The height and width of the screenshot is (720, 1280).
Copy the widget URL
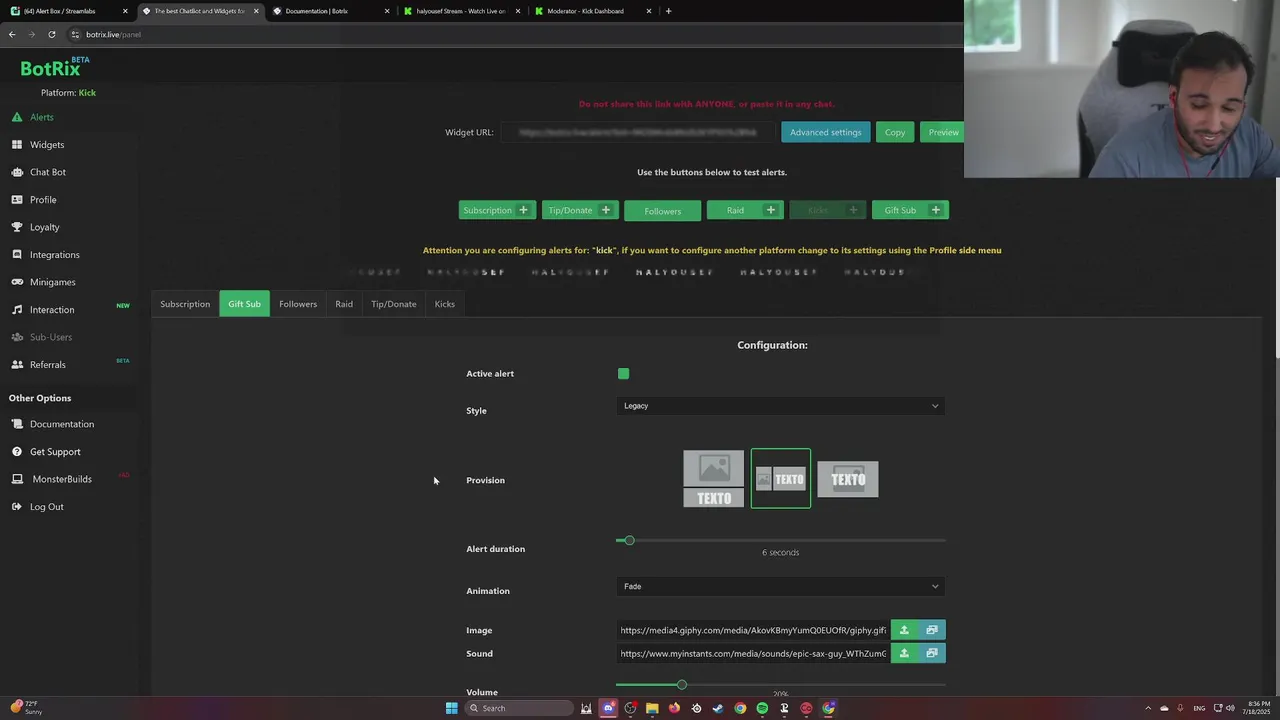click(895, 132)
